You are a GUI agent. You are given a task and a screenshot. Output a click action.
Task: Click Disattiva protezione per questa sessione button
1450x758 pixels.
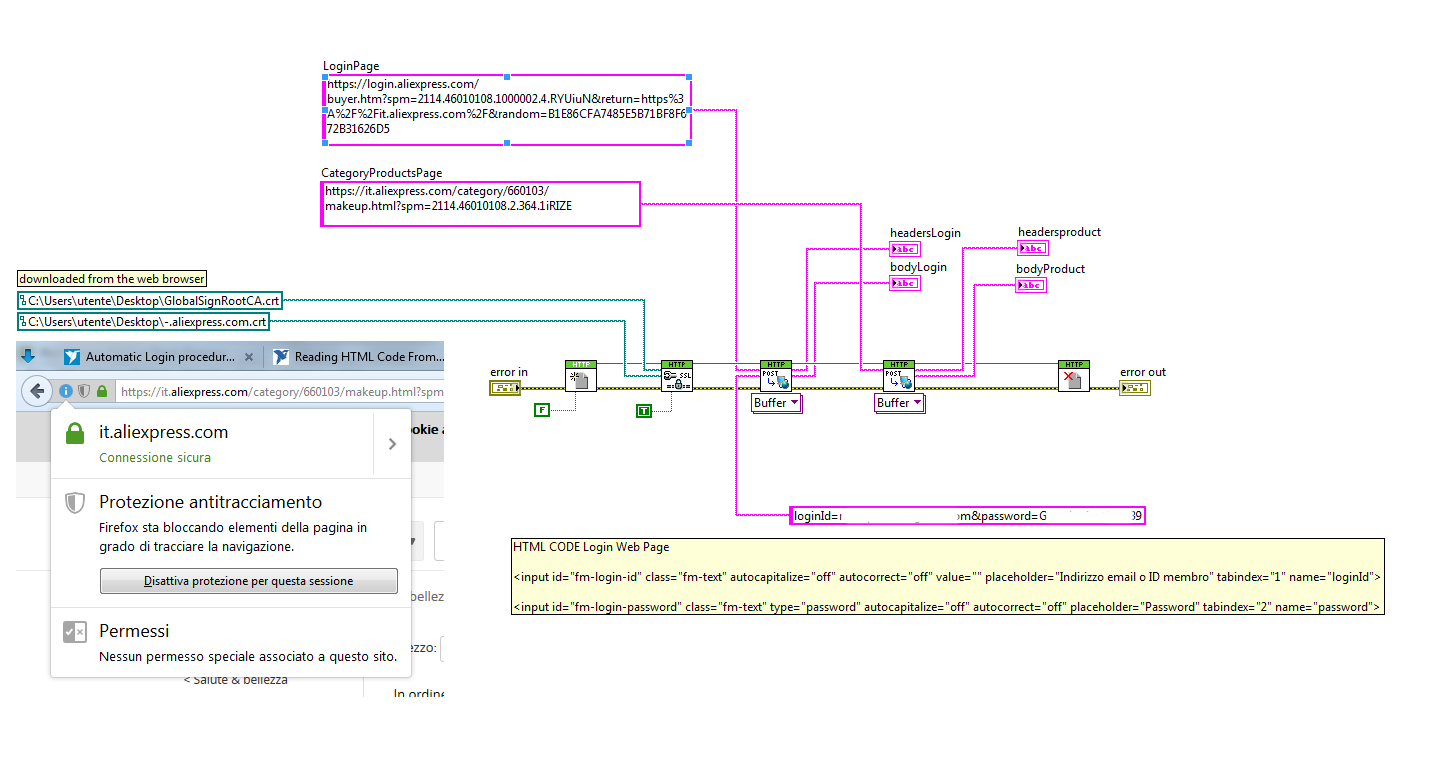pyautogui.click(x=249, y=581)
